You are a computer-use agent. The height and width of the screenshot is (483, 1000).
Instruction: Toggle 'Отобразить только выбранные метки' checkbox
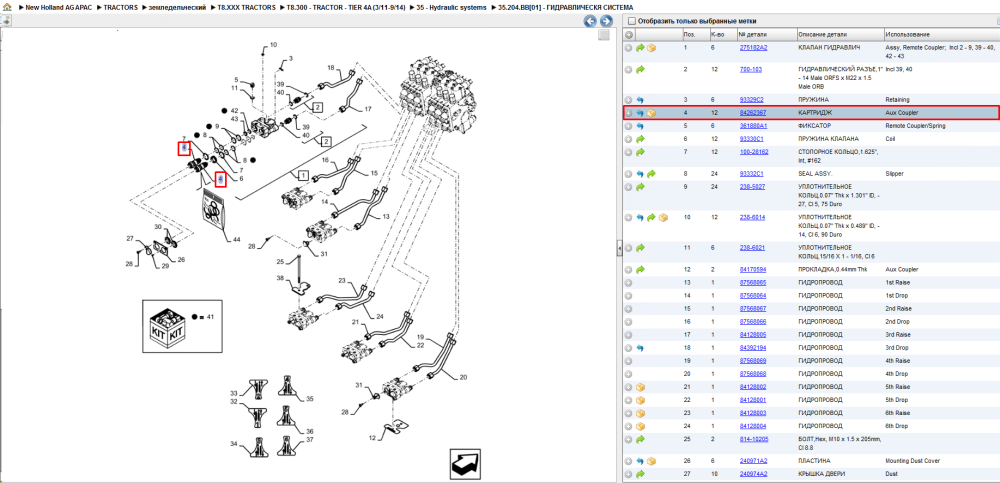pos(631,21)
